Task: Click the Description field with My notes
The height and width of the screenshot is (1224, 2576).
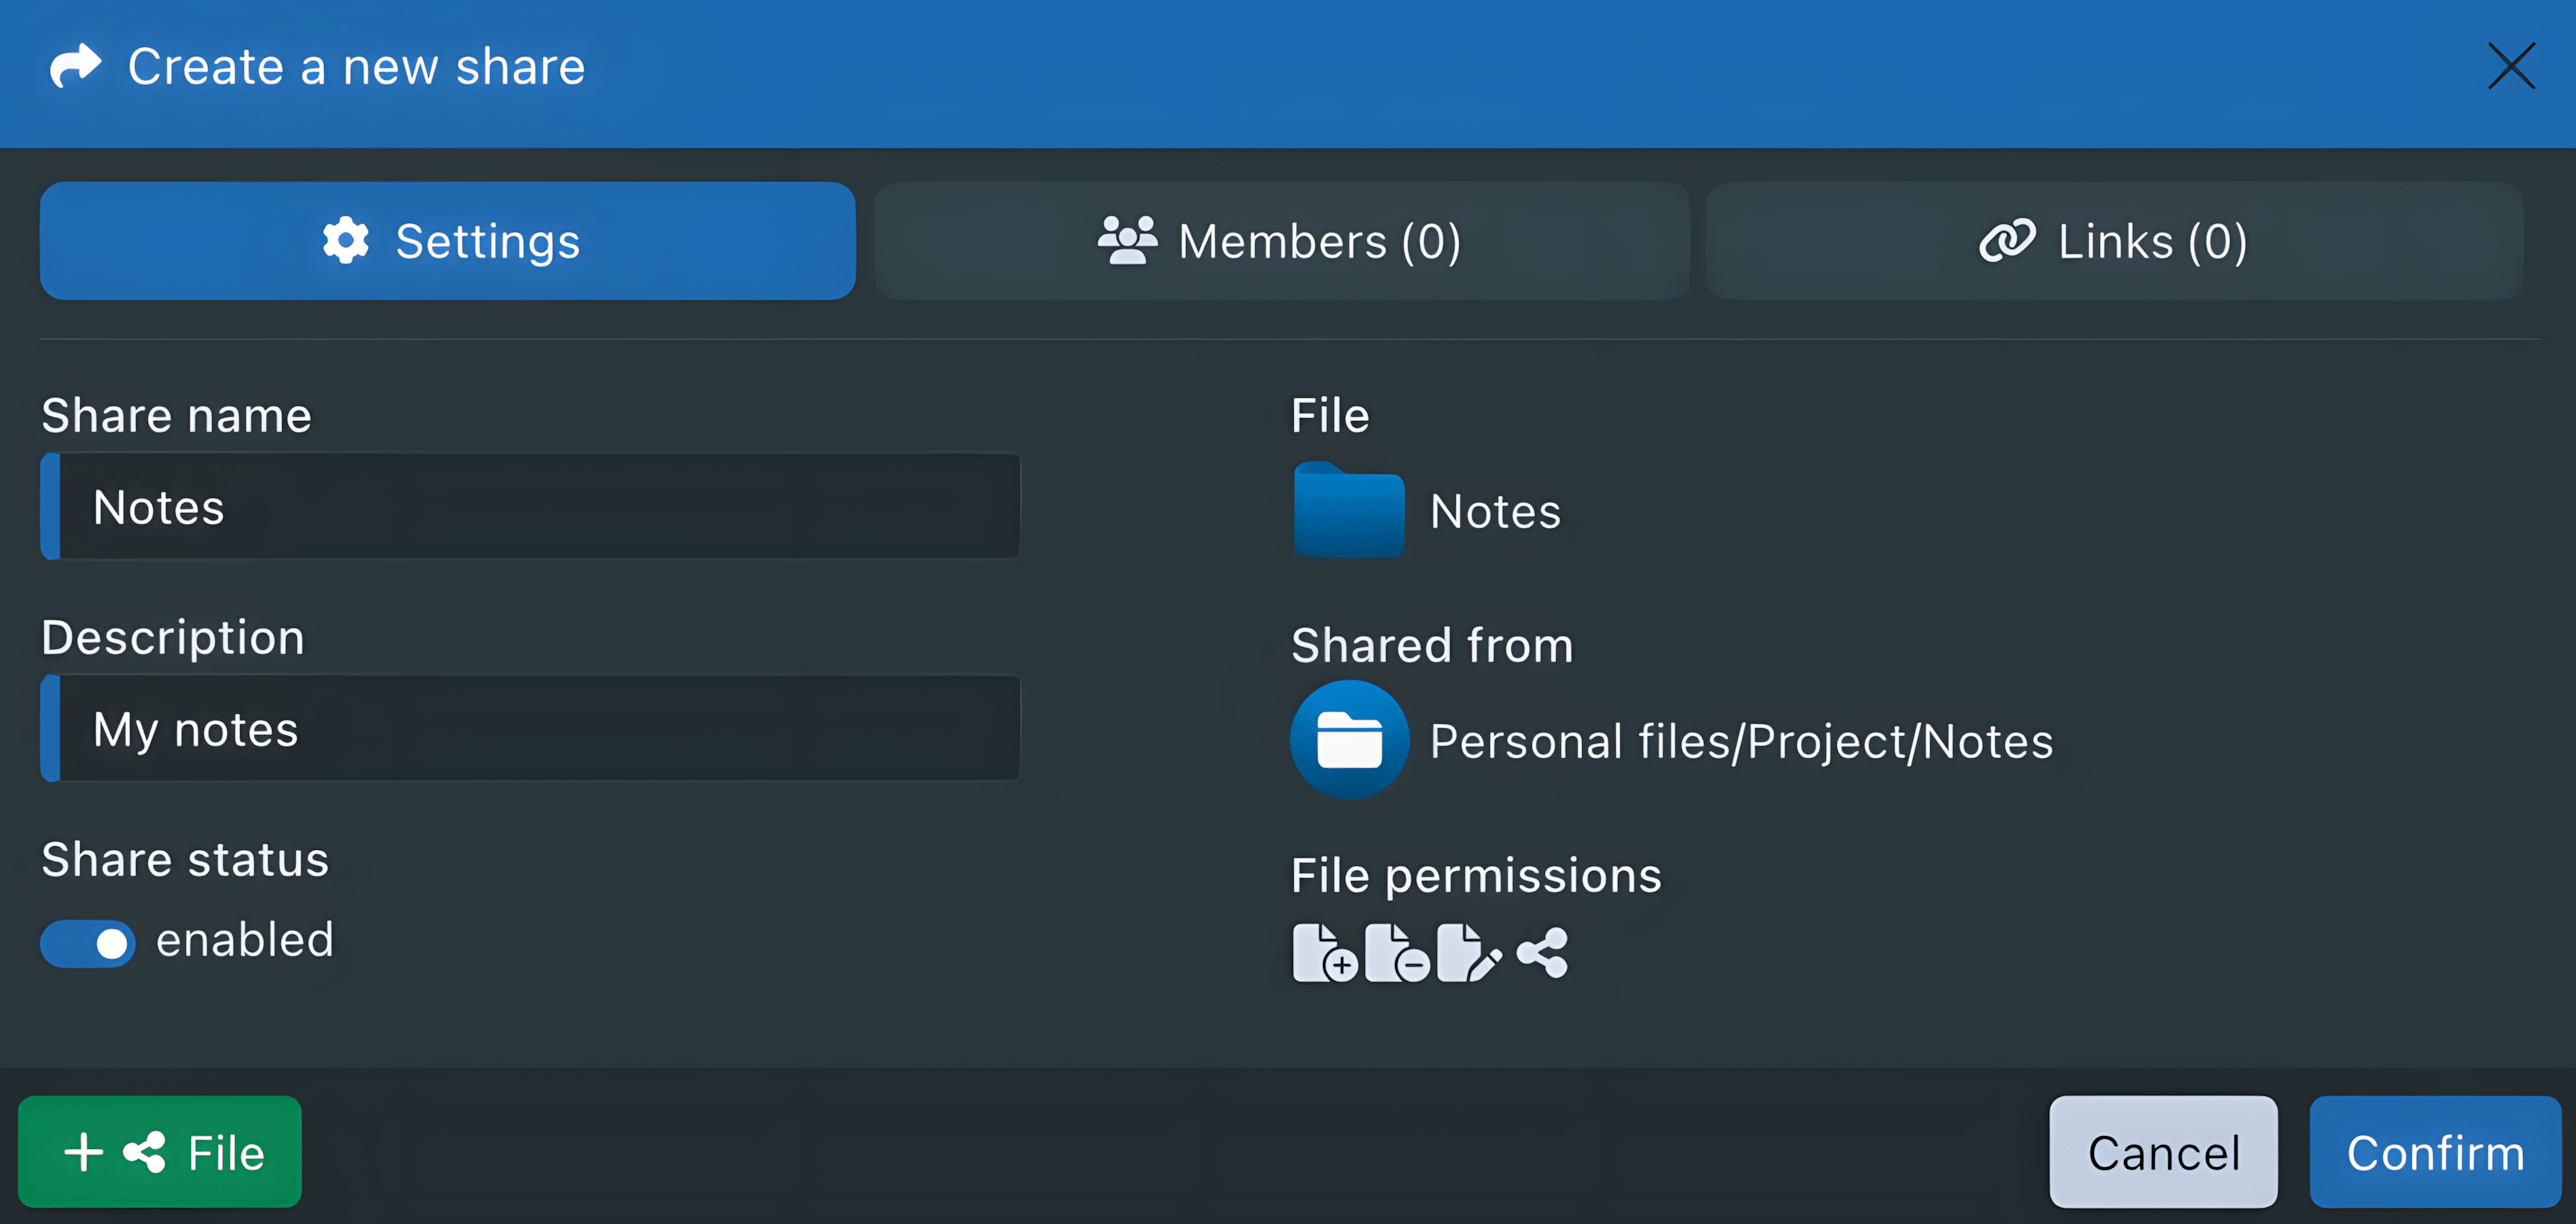Action: 530,728
